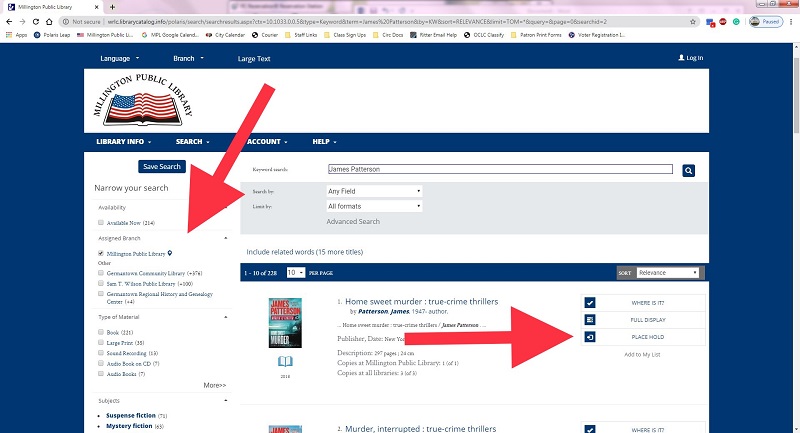Image resolution: width=800 pixels, height=433 pixels.
Task: Open the Library Info menu
Action: pos(127,142)
